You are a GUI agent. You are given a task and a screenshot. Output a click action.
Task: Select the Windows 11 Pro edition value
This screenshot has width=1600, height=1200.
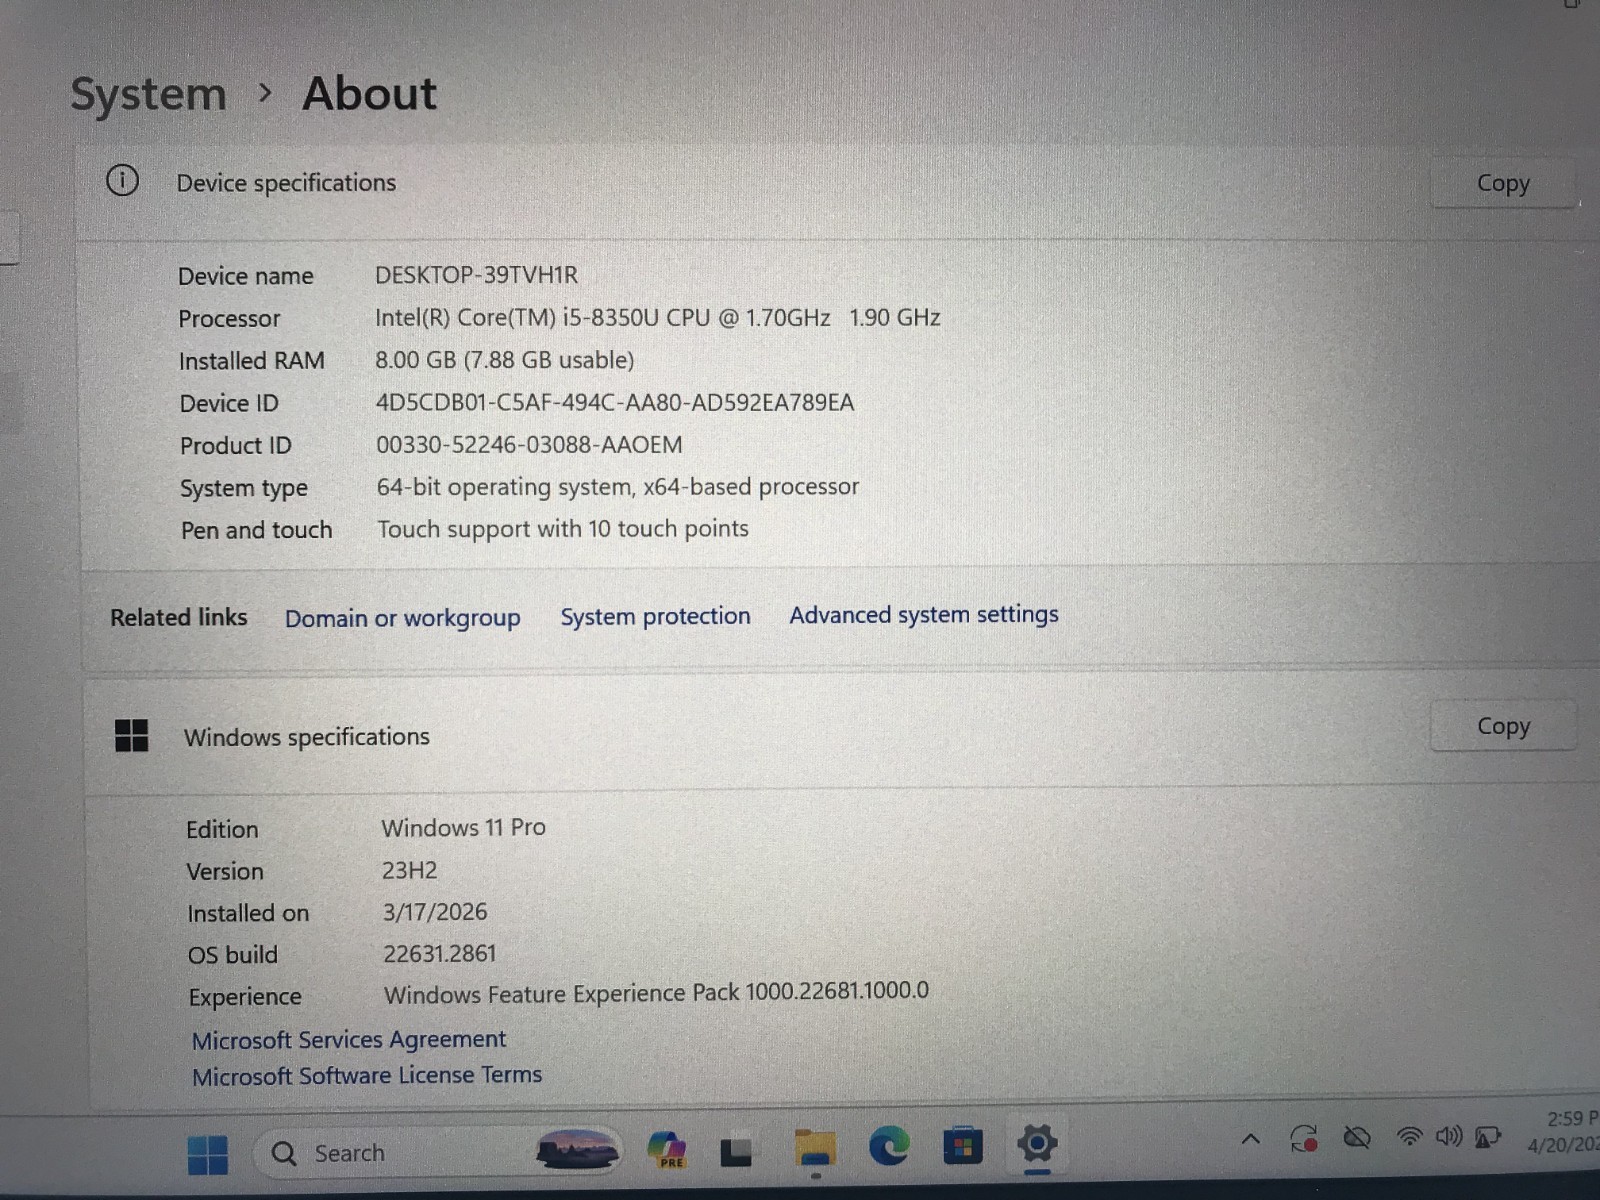tap(463, 828)
